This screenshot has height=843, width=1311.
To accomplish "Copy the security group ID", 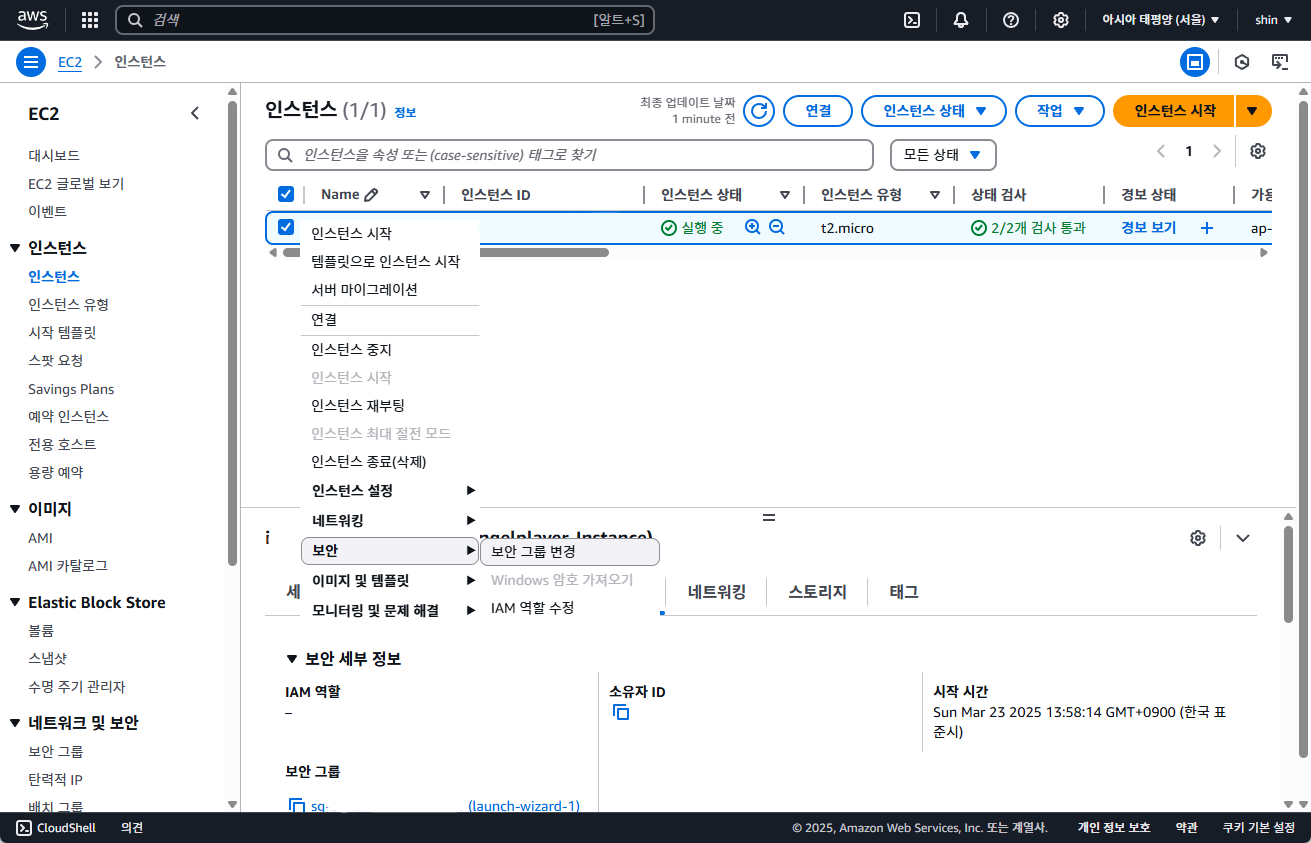I will (x=297, y=805).
